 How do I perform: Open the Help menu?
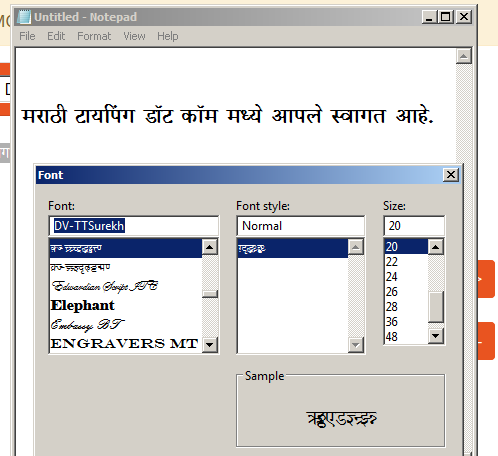[x=168, y=36]
